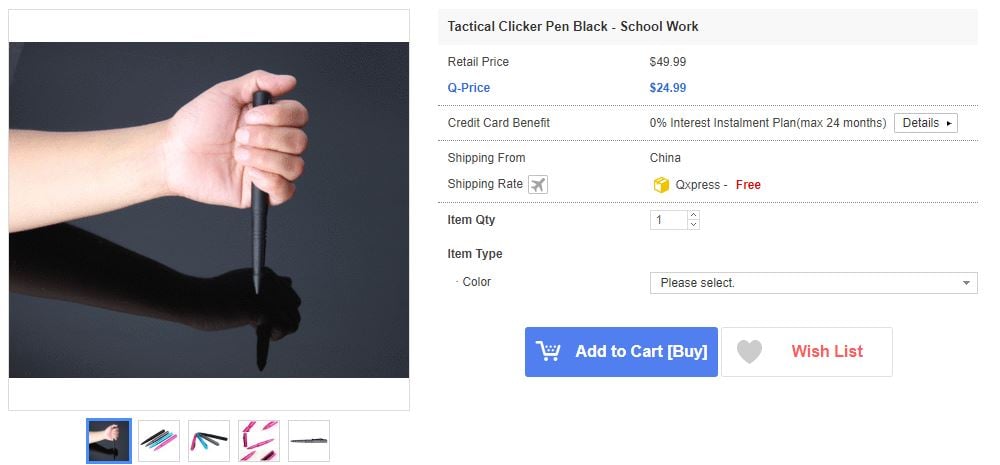Screen dimensions: 1000x465
Task: Click the main product image
Action: pyautogui.click(x=209, y=210)
